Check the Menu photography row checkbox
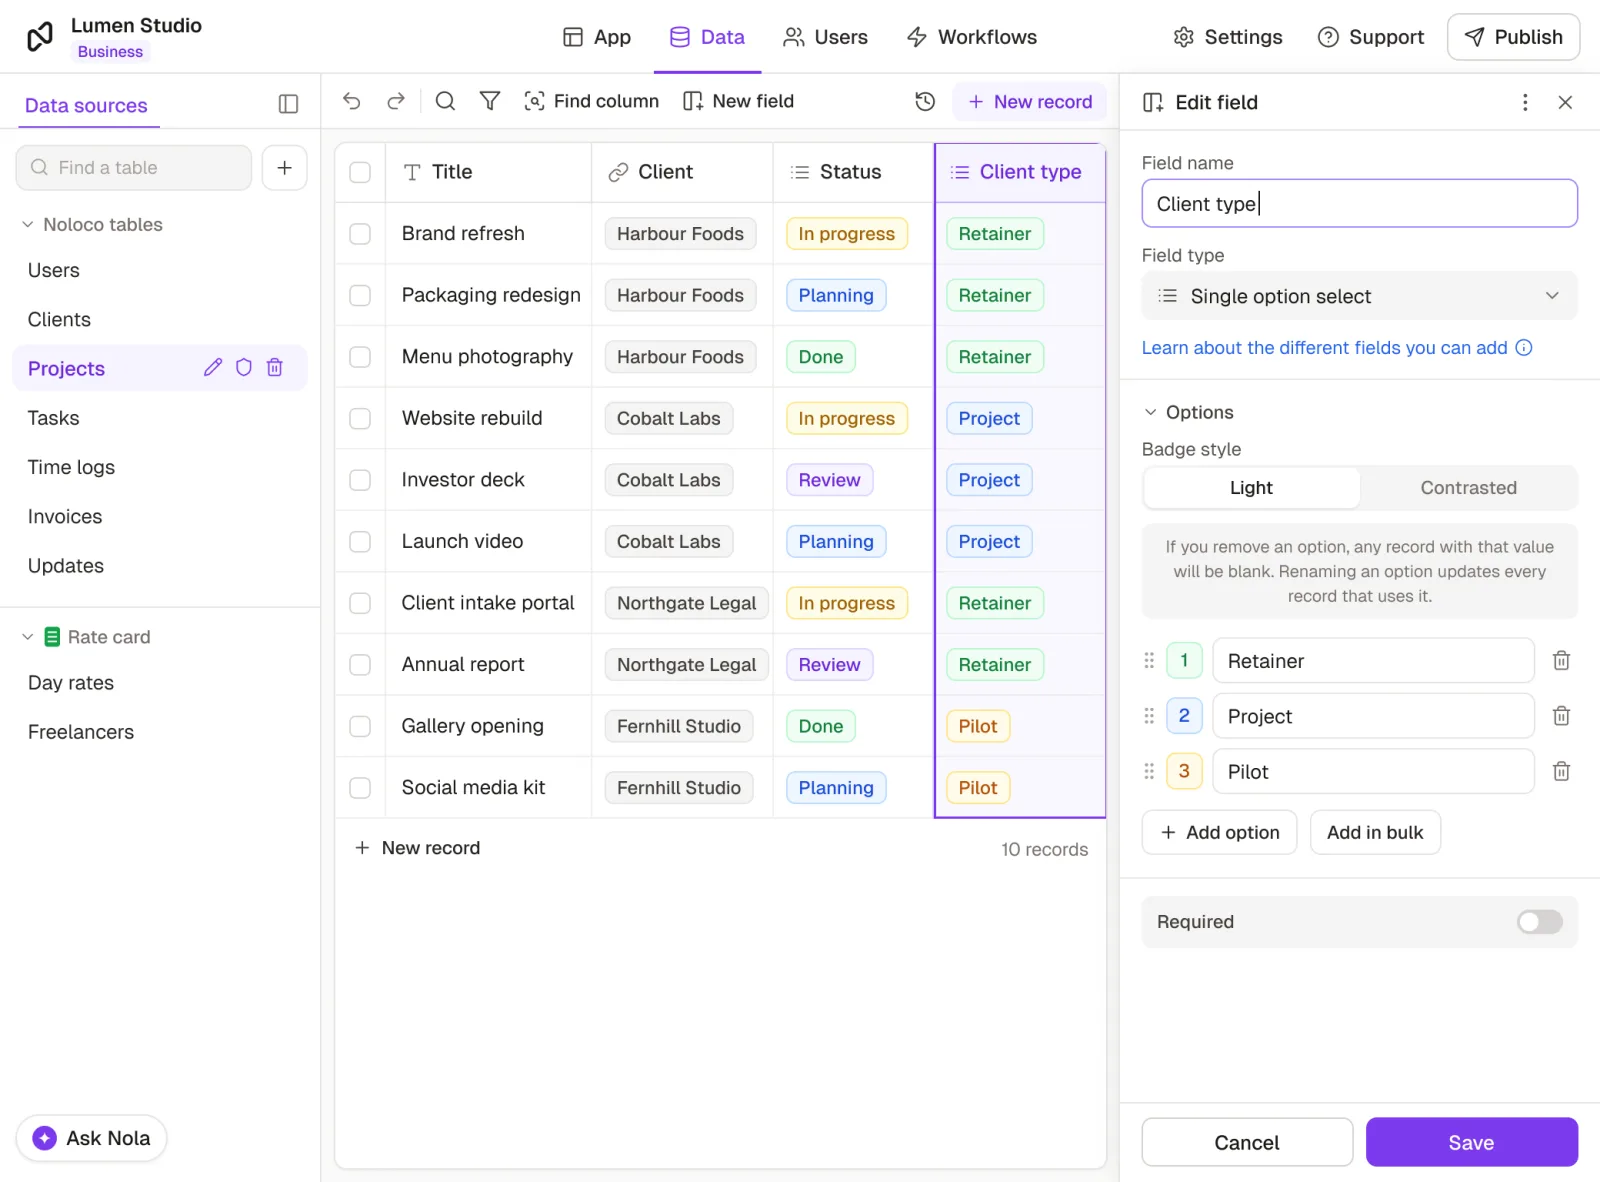This screenshot has height=1182, width=1600. point(360,357)
